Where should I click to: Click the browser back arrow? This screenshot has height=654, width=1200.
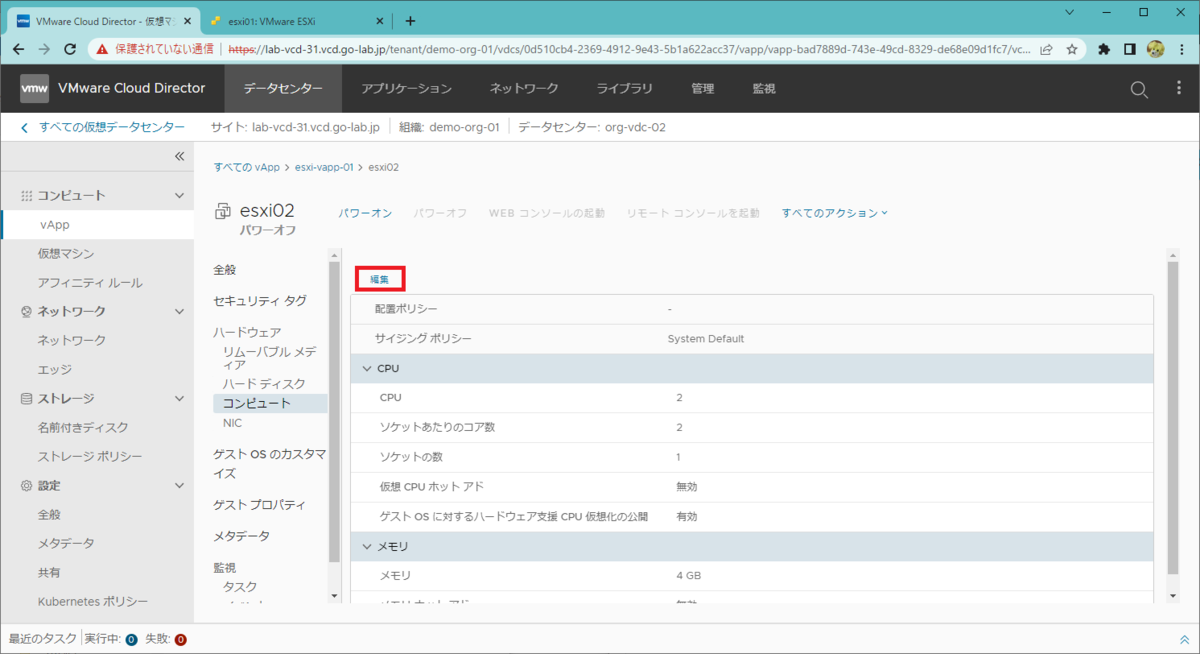click(18, 48)
